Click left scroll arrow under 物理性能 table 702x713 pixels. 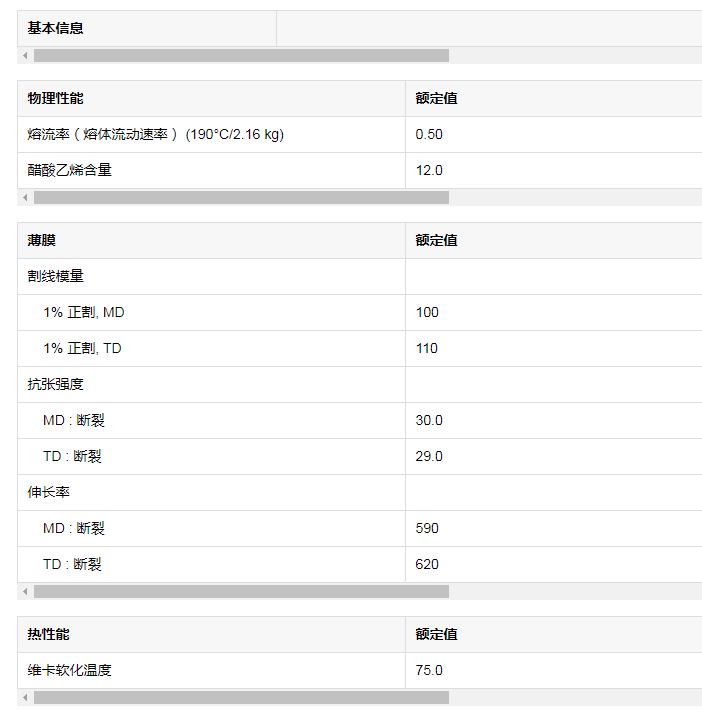25,197
